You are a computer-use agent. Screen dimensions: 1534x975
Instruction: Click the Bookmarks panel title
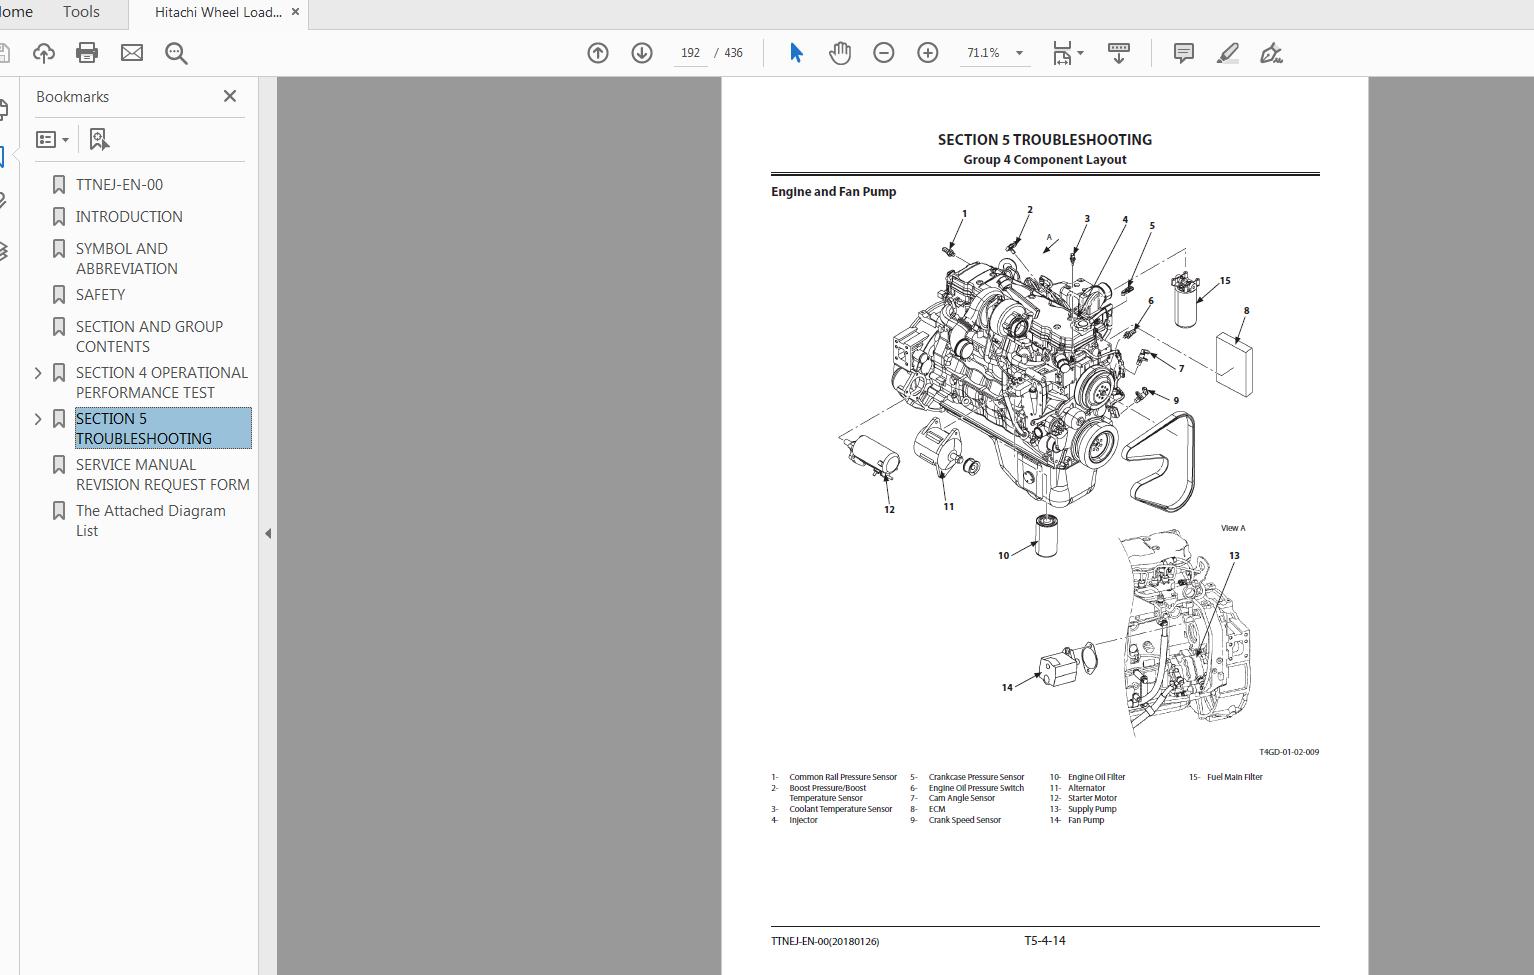(72, 97)
